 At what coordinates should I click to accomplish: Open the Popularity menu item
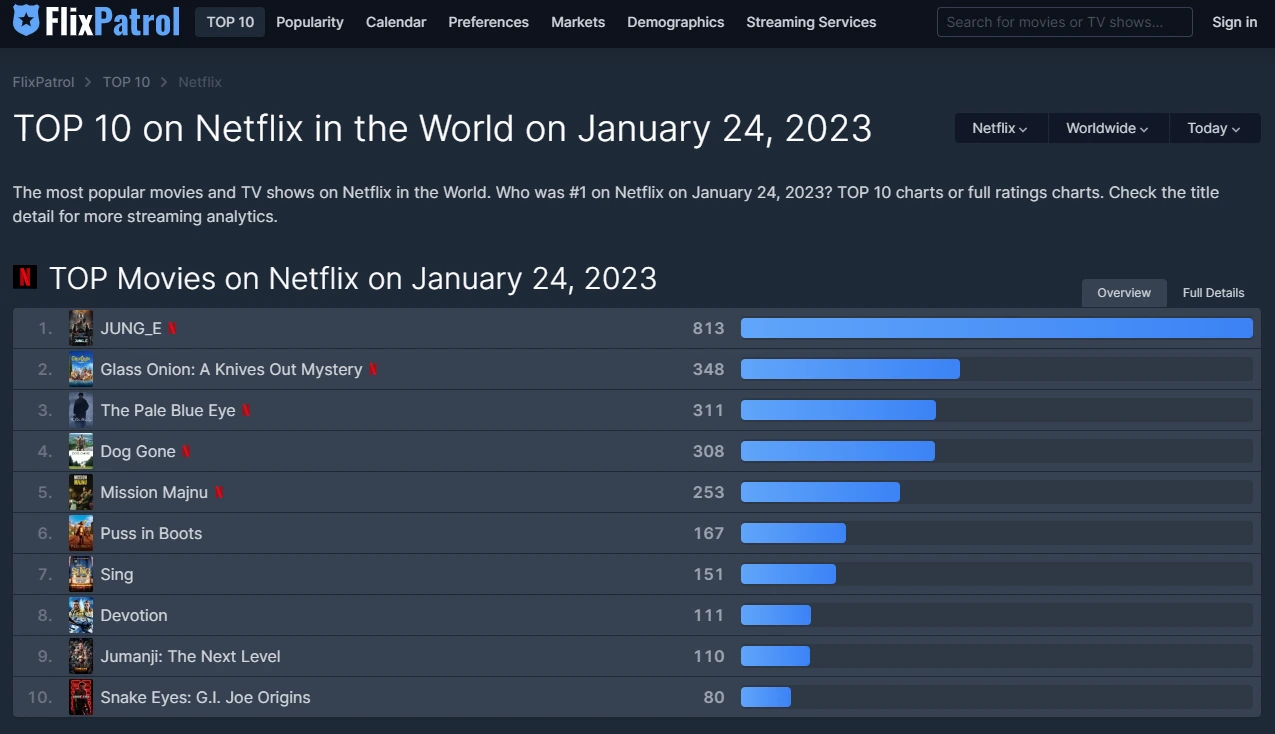click(x=310, y=21)
